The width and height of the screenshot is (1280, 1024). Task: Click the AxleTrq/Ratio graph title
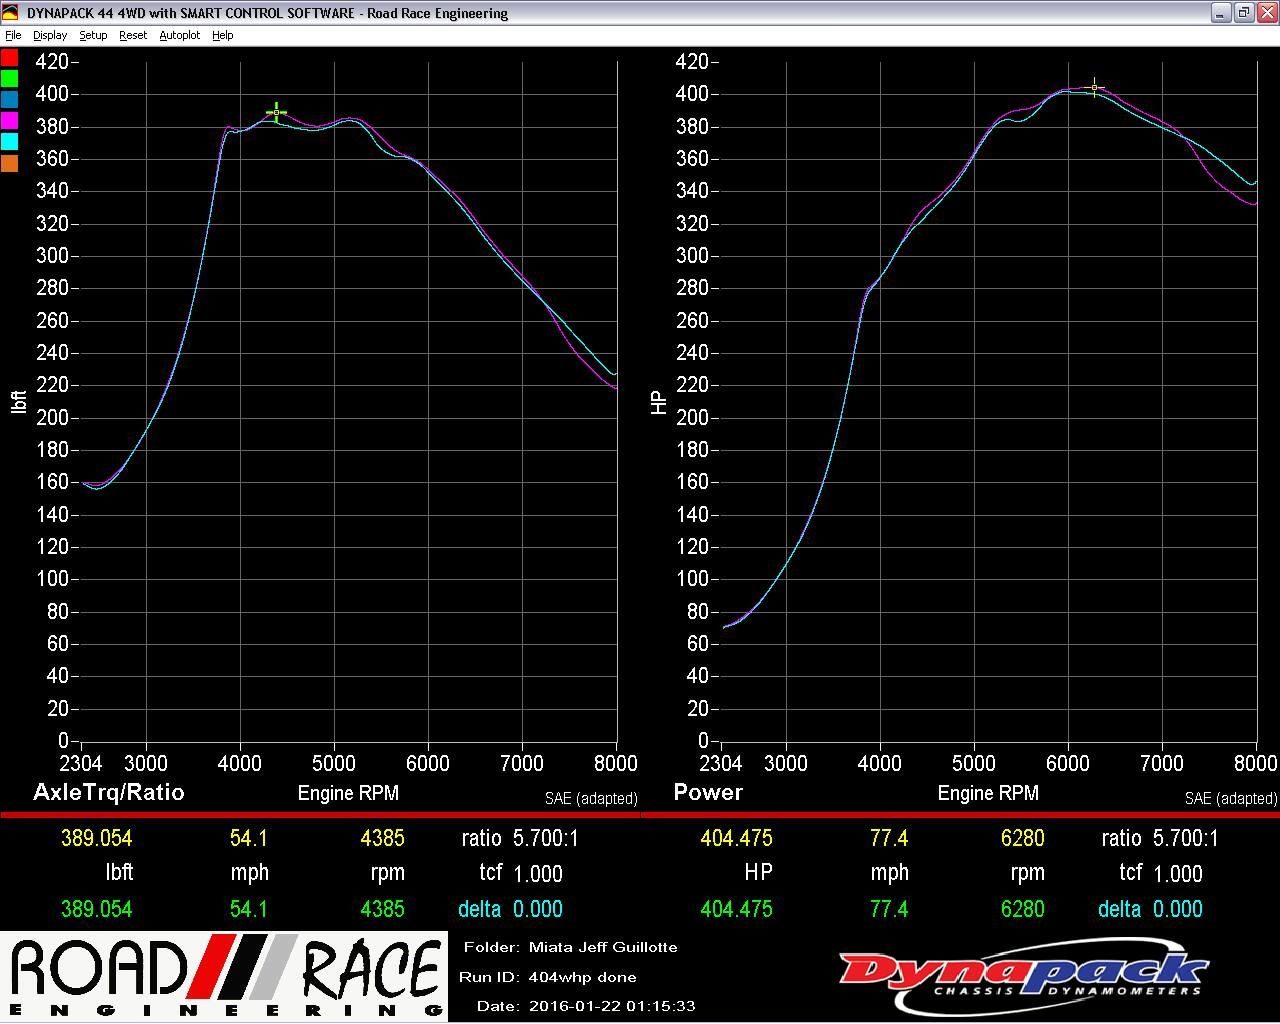[x=109, y=792]
